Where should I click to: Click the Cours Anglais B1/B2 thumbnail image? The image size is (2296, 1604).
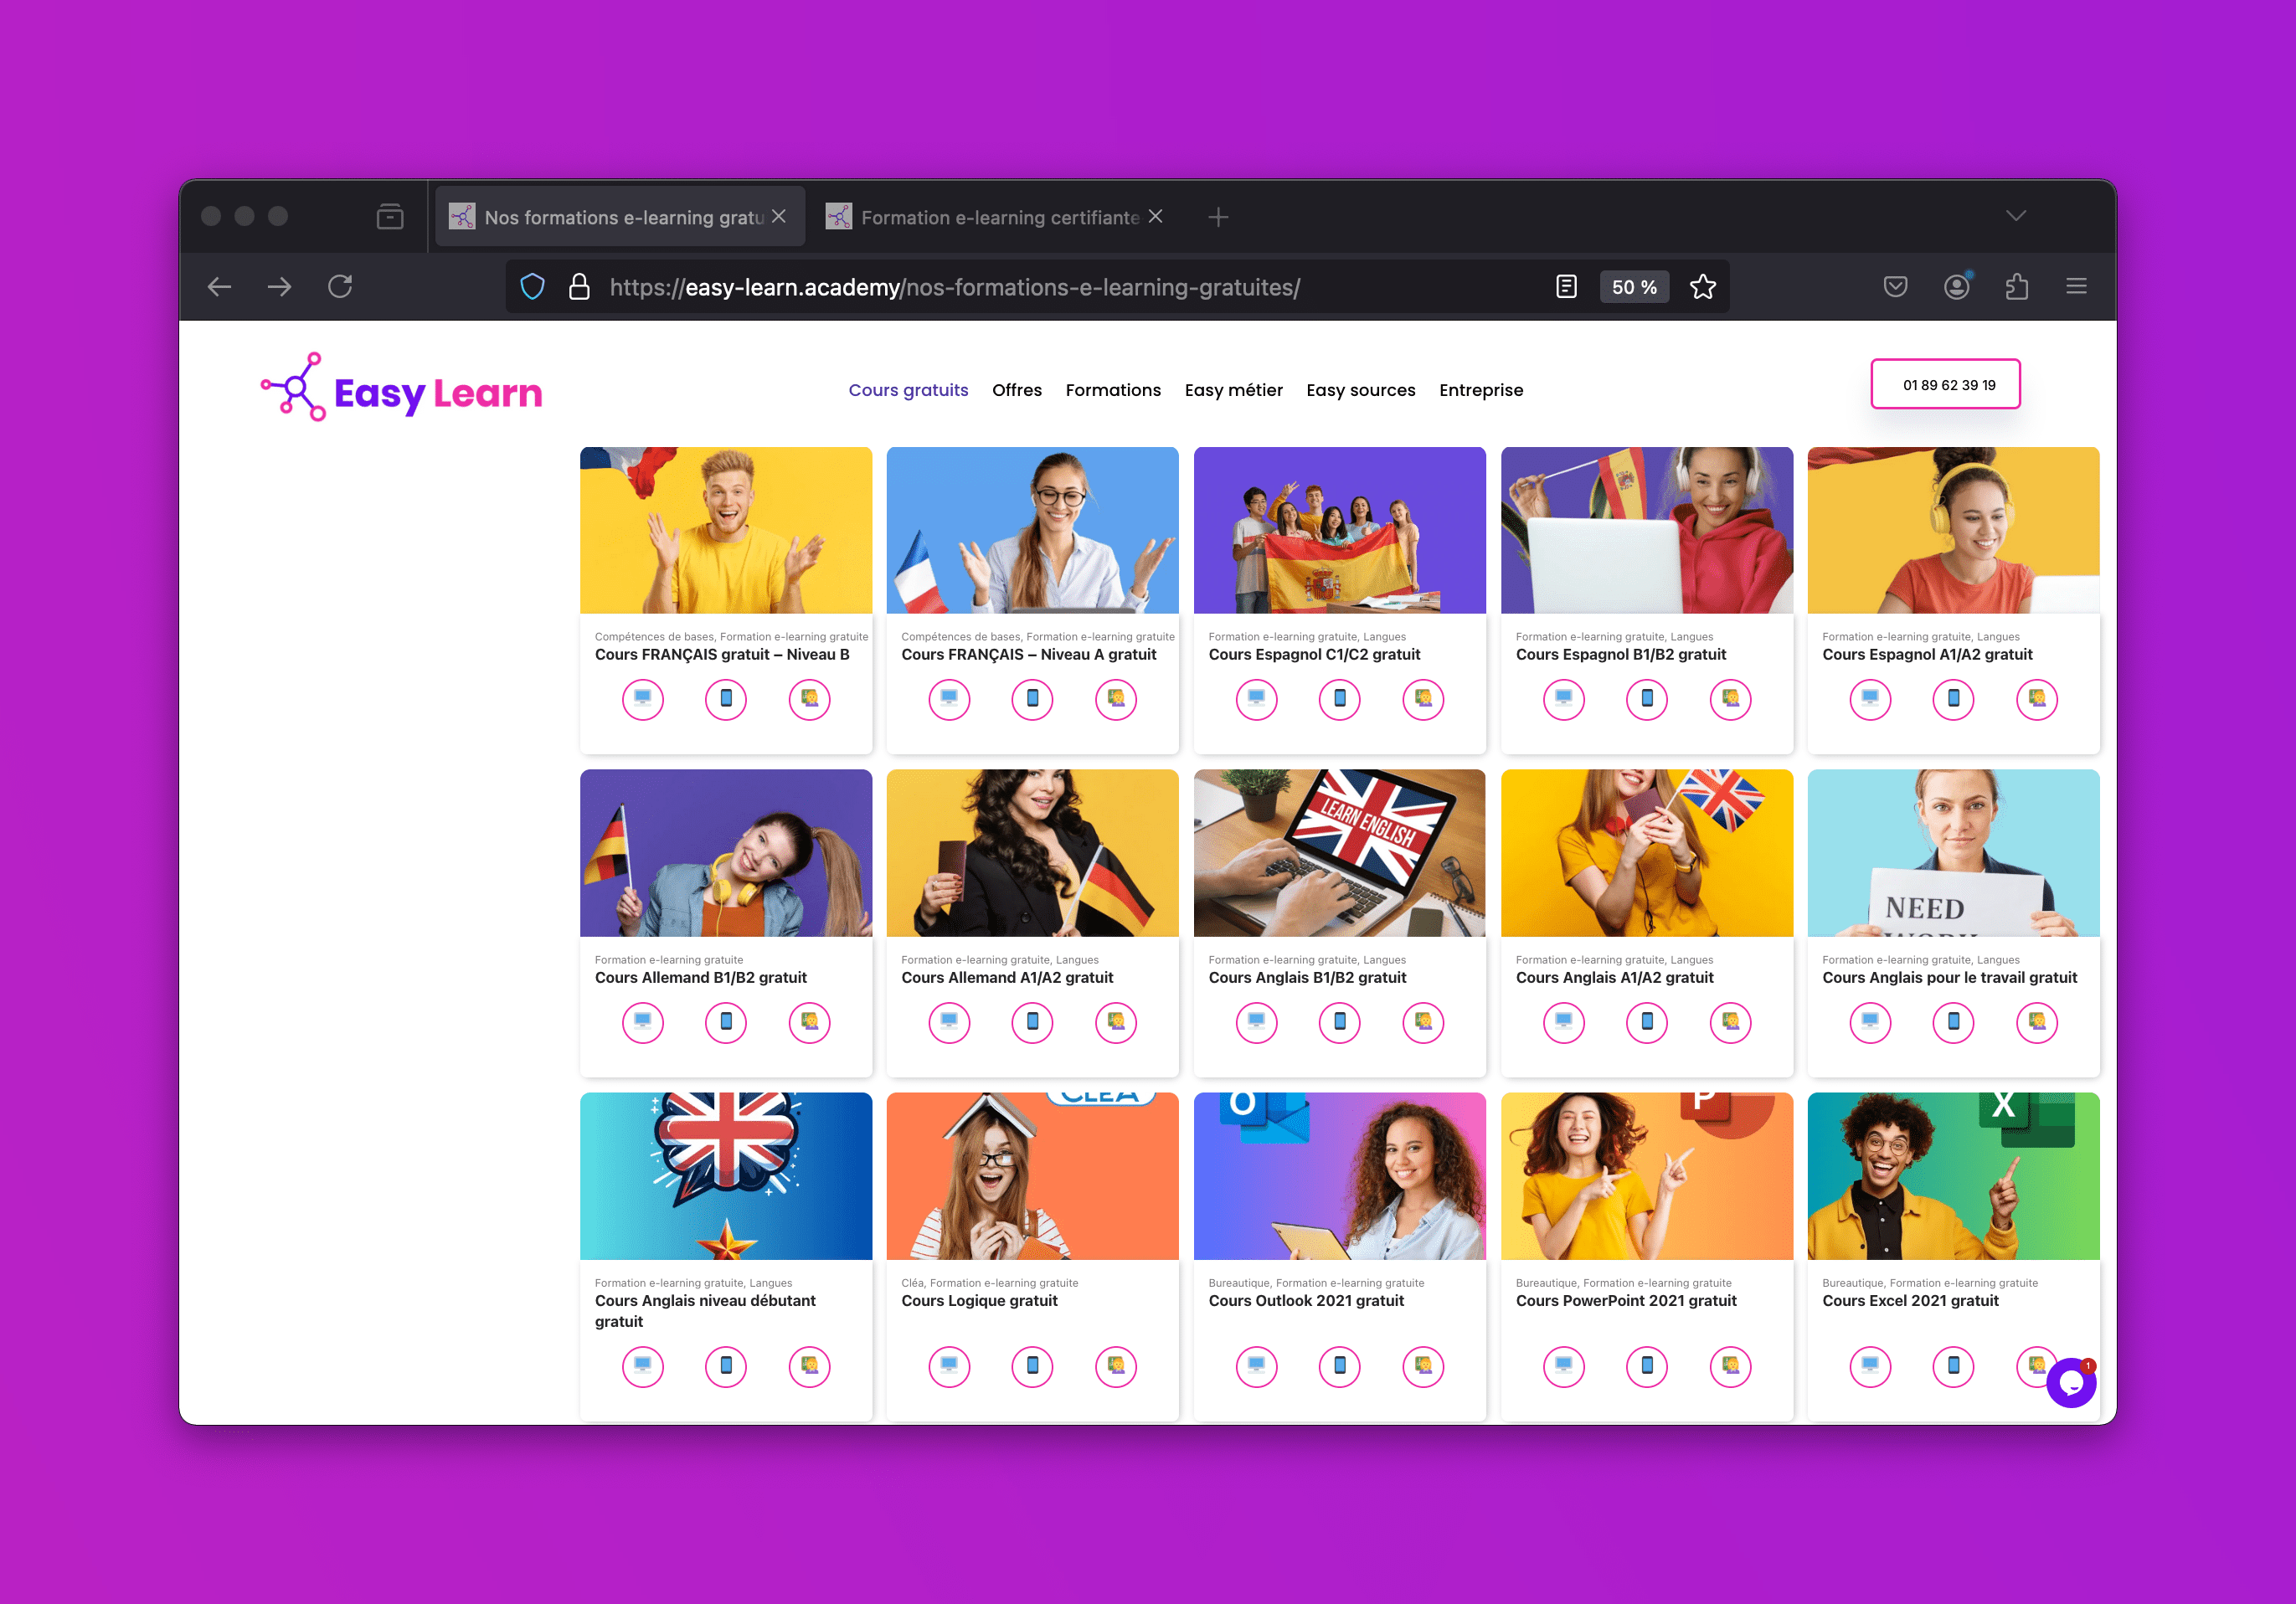(x=1339, y=852)
